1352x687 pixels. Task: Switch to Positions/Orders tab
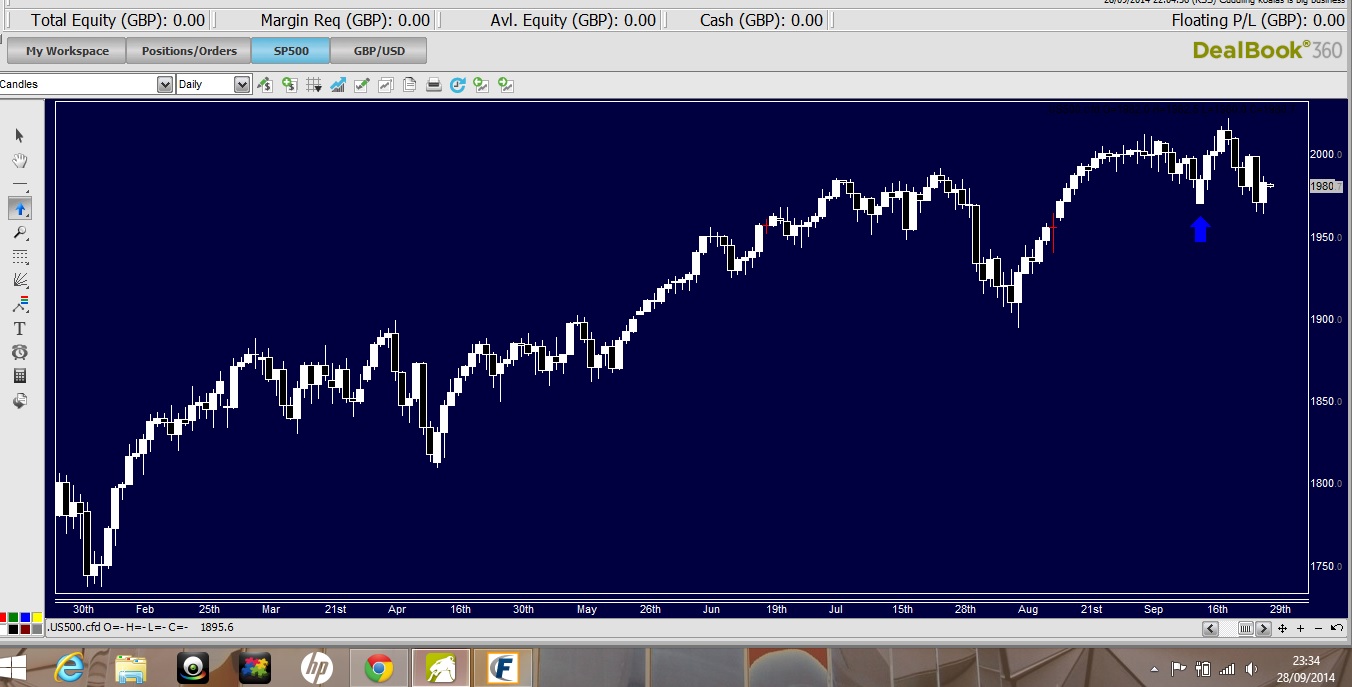[x=189, y=51]
